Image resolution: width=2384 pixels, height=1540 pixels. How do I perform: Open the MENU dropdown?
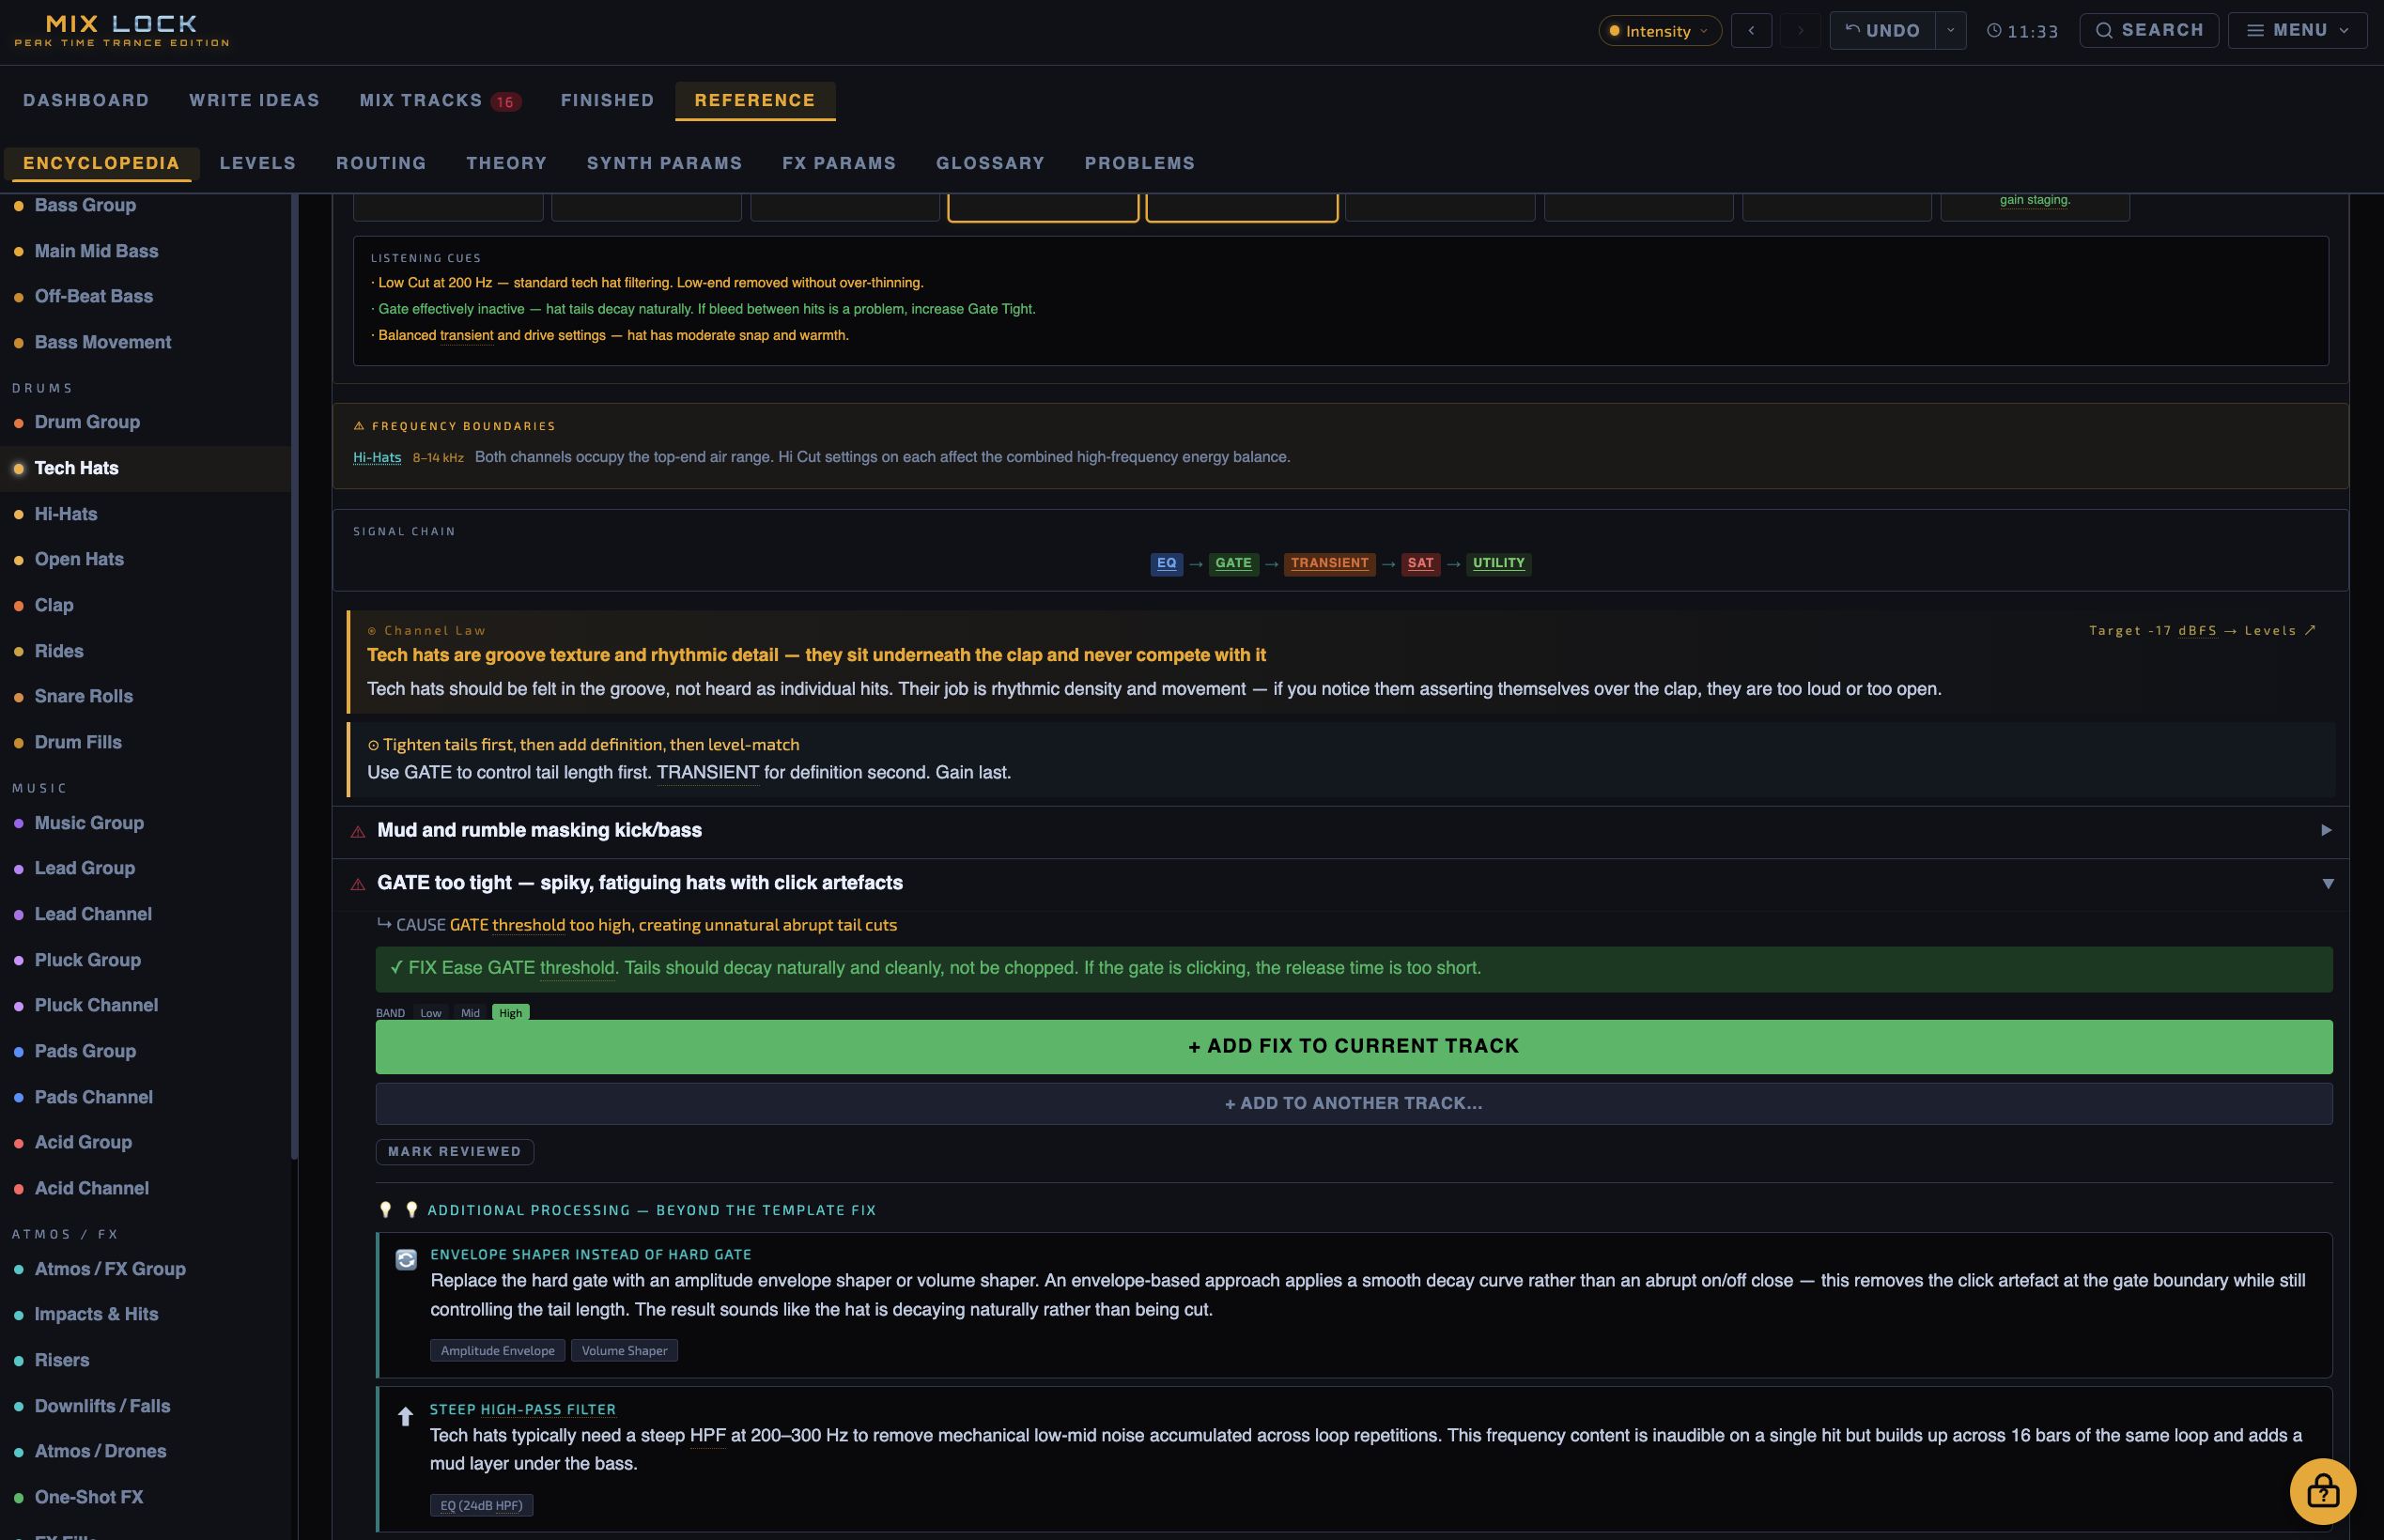2297,30
